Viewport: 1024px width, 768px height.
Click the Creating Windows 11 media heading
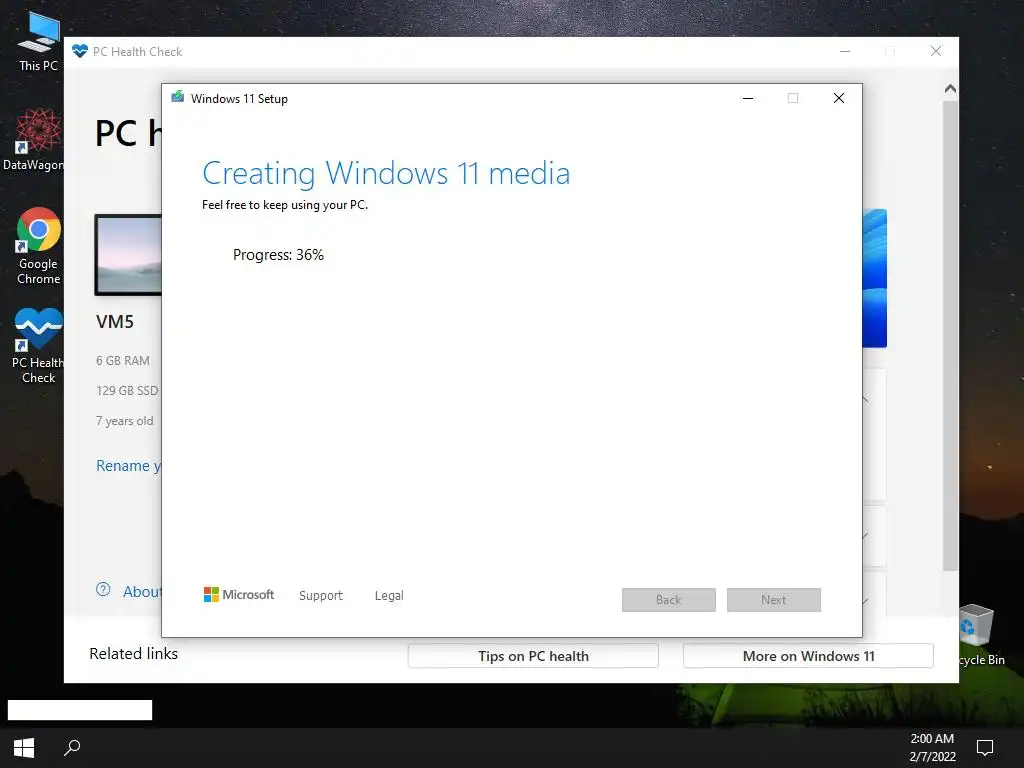(x=386, y=174)
